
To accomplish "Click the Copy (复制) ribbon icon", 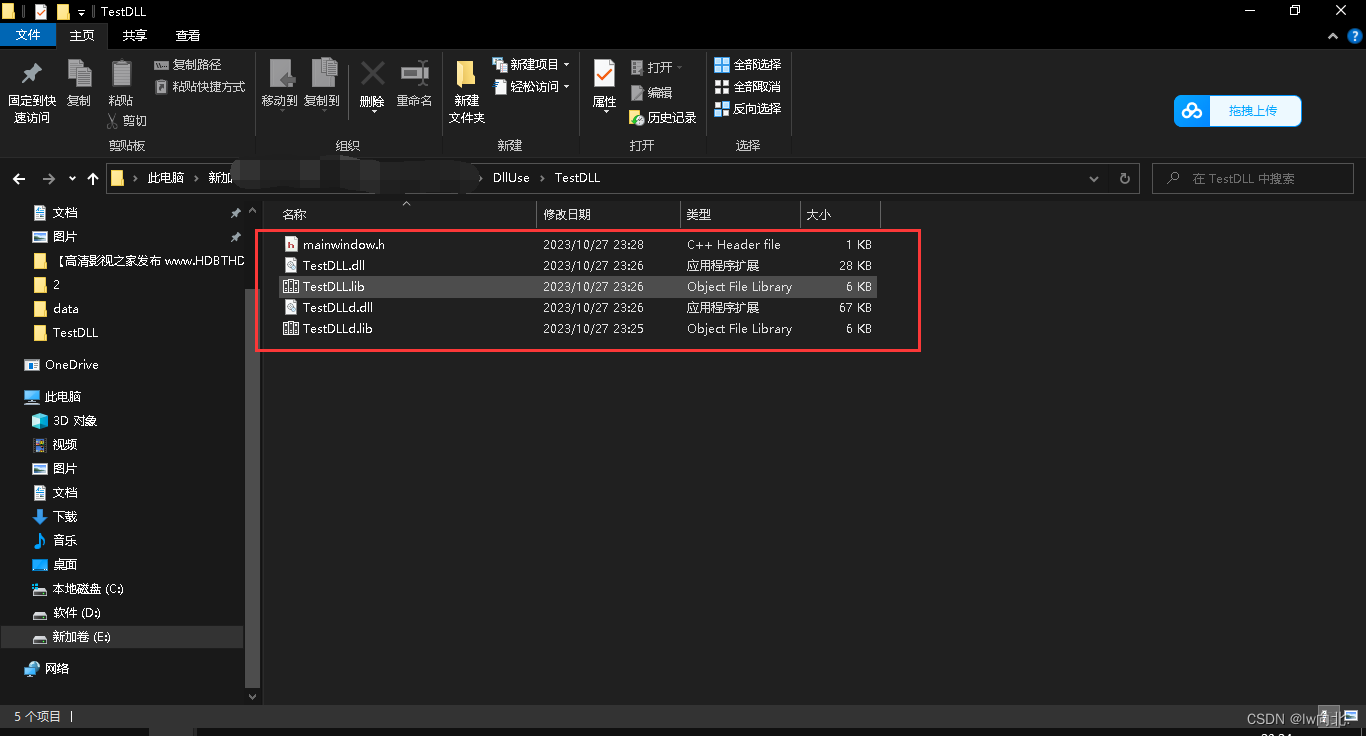I will 79,74.
